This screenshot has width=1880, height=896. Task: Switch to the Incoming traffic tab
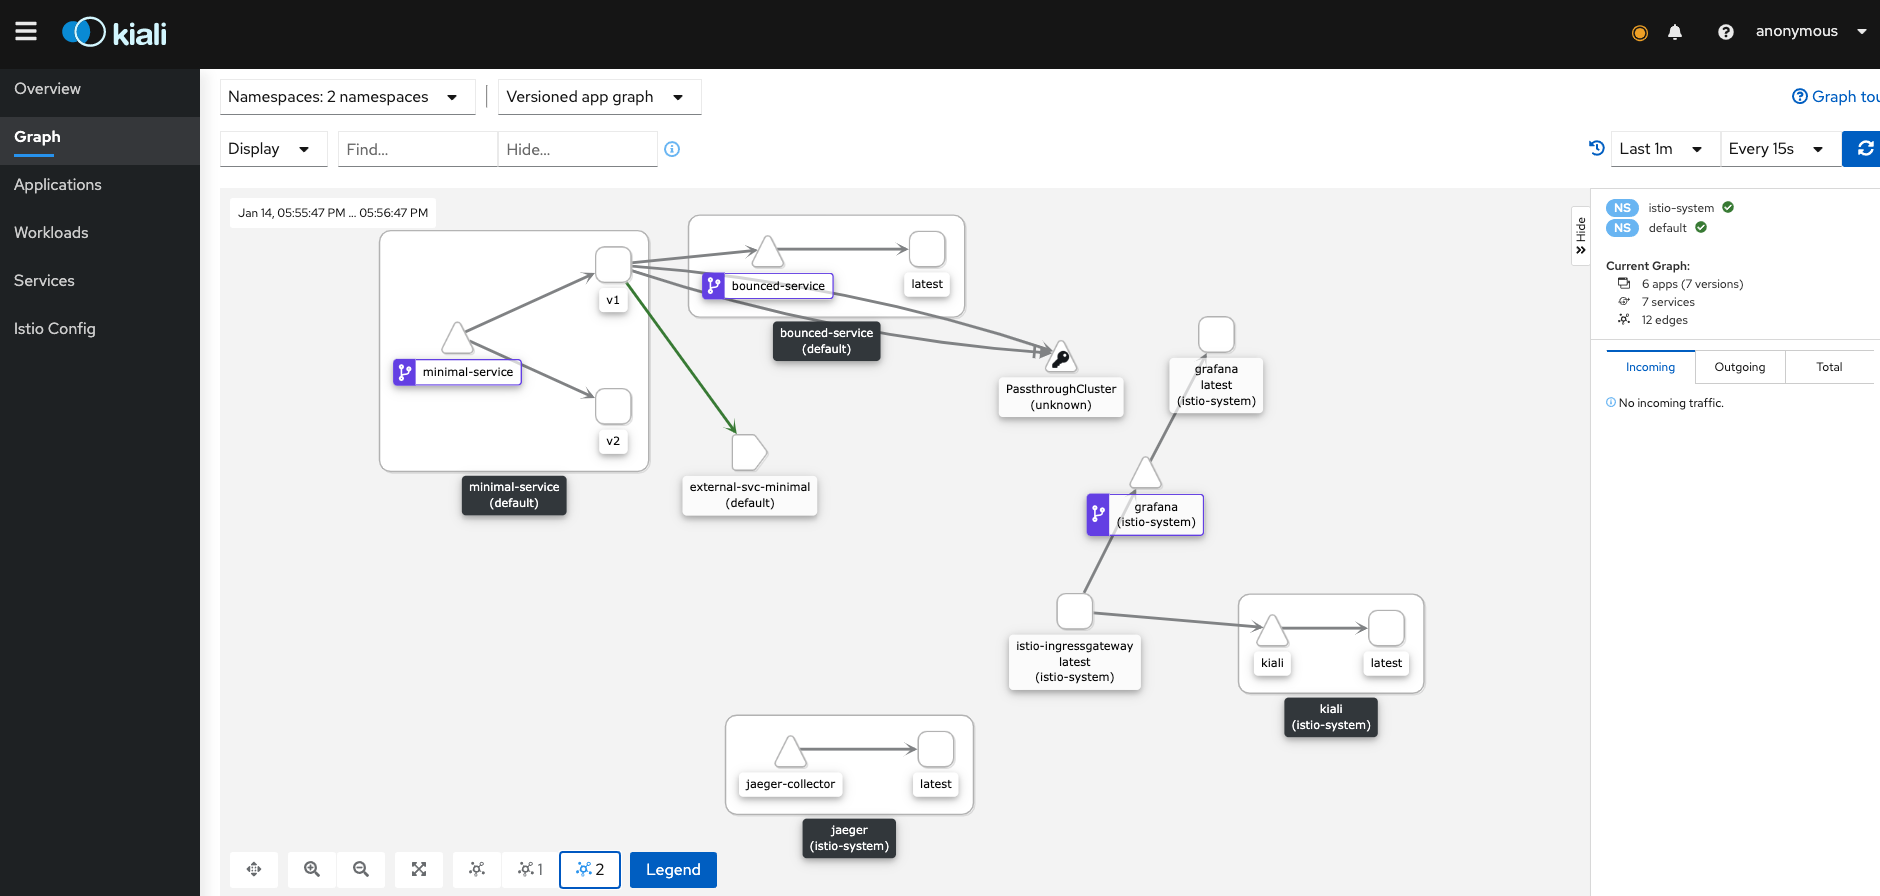(1650, 367)
